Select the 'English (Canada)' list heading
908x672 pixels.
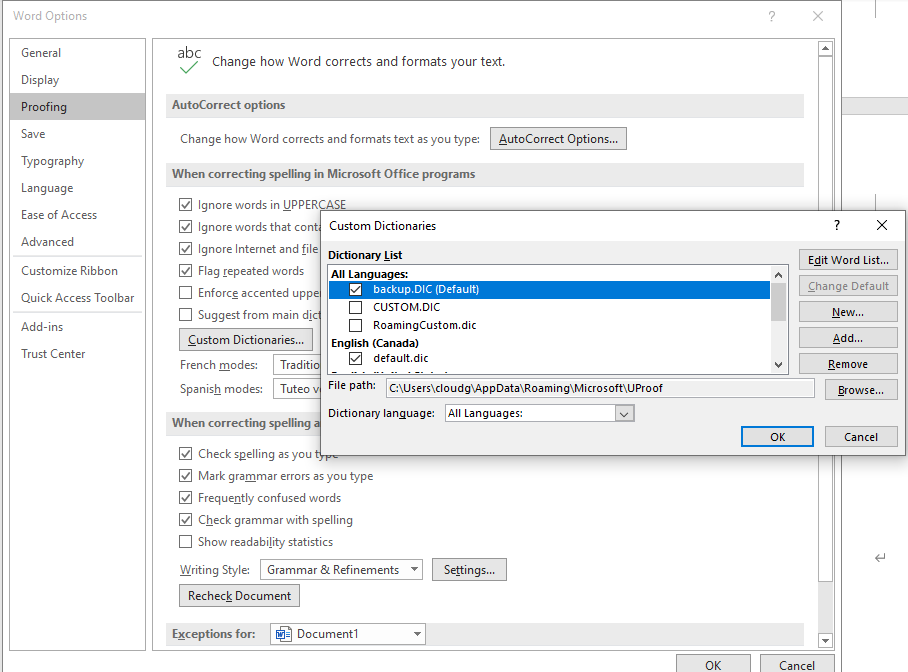(375, 343)
